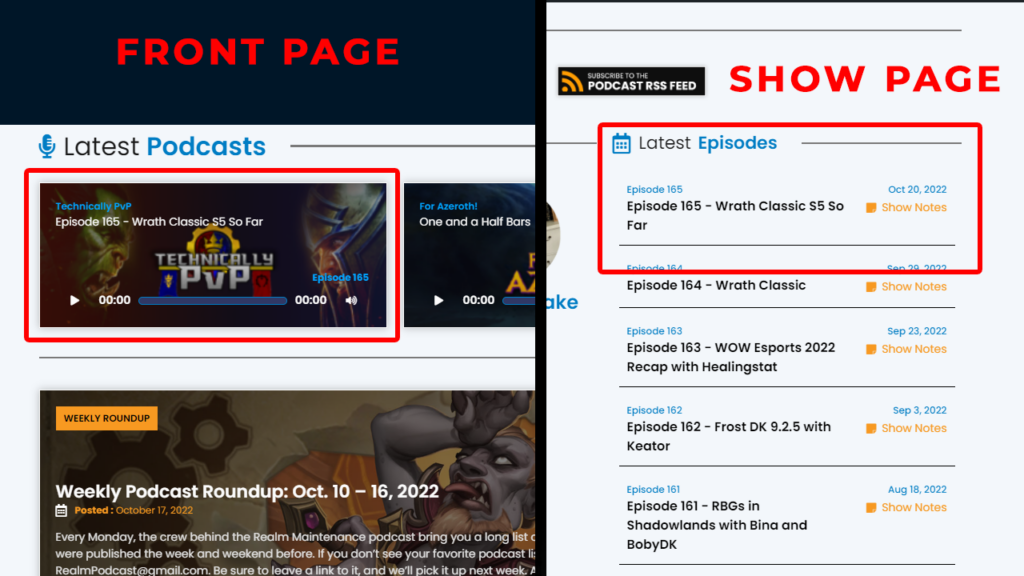Click the WEEKLY ROUNDUP category badge
Screen dimensions: 1024x576
coord(106,419)
